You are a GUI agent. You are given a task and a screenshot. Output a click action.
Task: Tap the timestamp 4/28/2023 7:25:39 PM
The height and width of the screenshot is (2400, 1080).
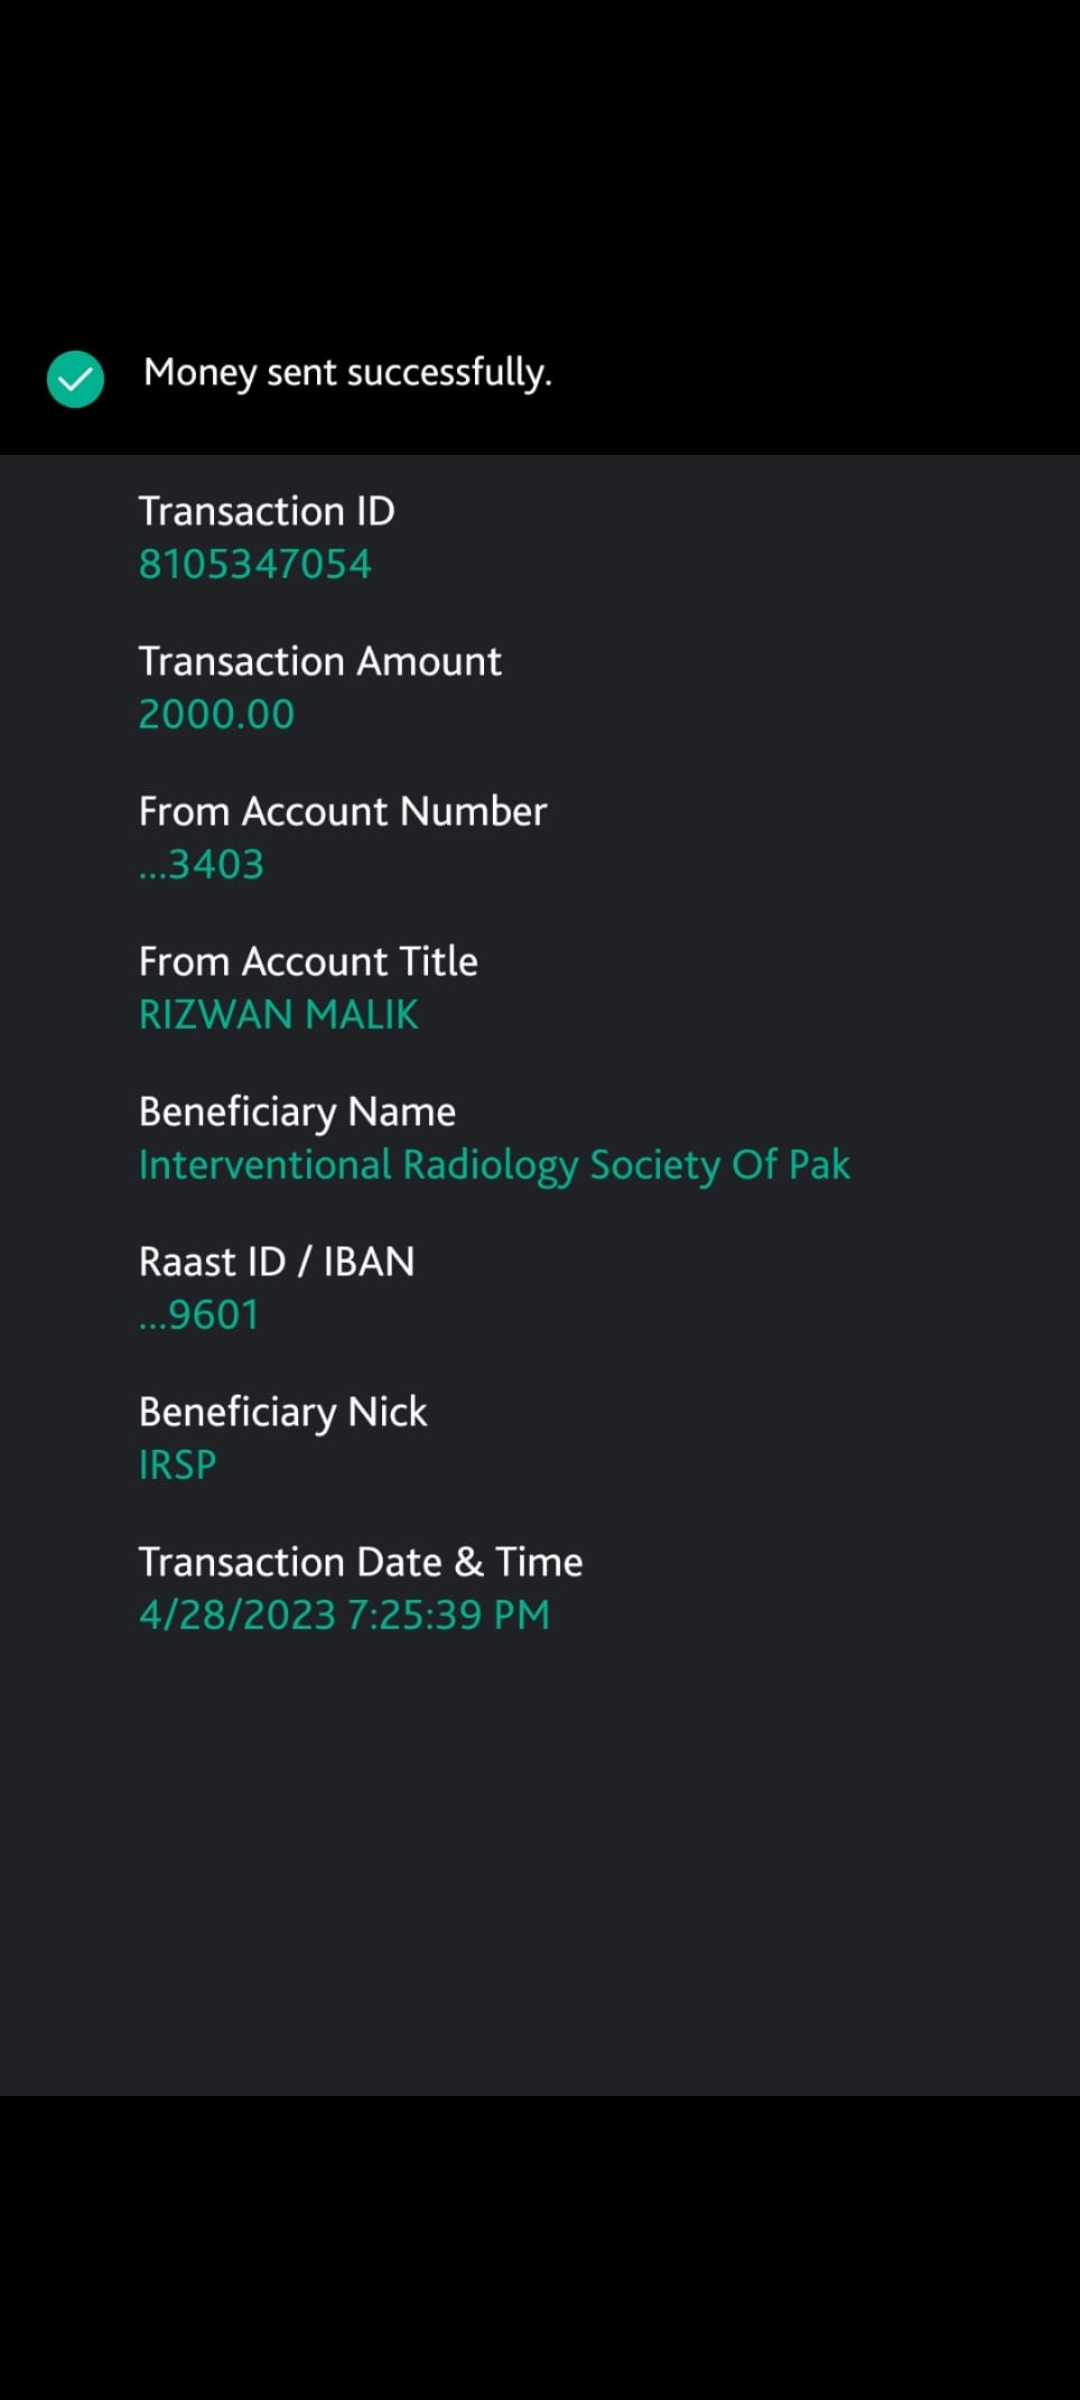pyautogui.click(x=344, y=1614)
